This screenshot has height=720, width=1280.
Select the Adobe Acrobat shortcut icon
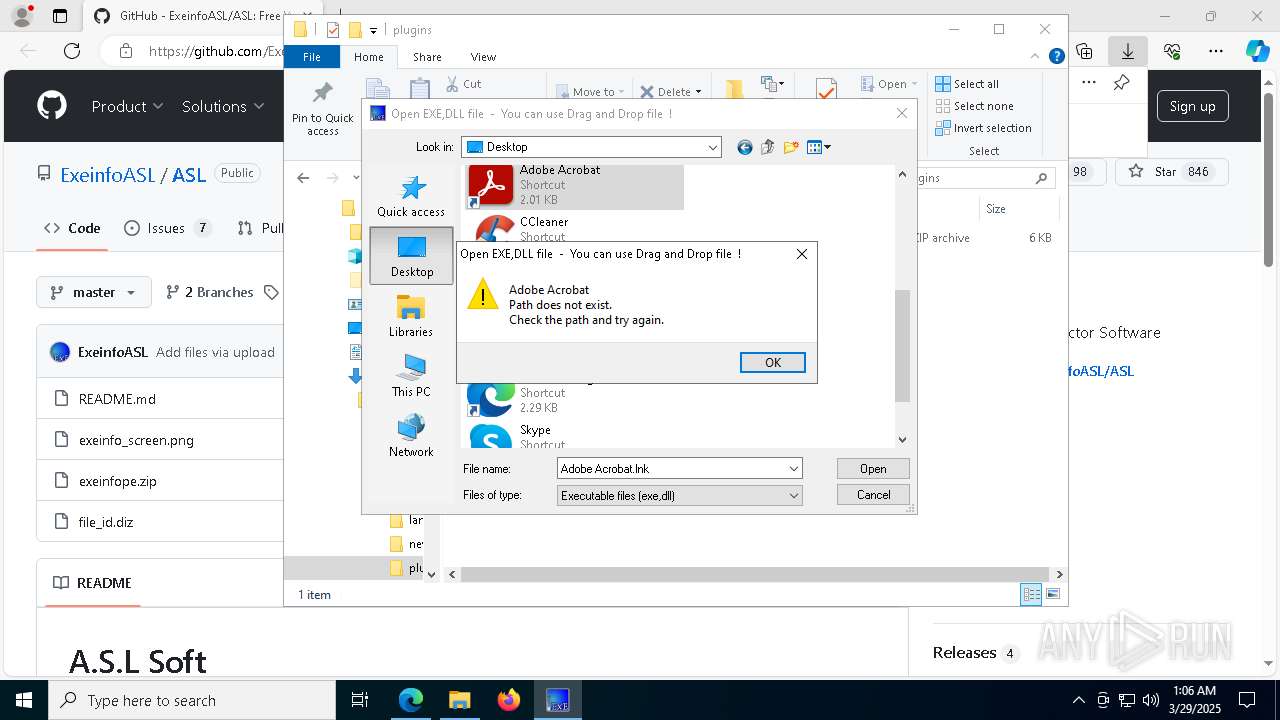[x=491, y=185]
